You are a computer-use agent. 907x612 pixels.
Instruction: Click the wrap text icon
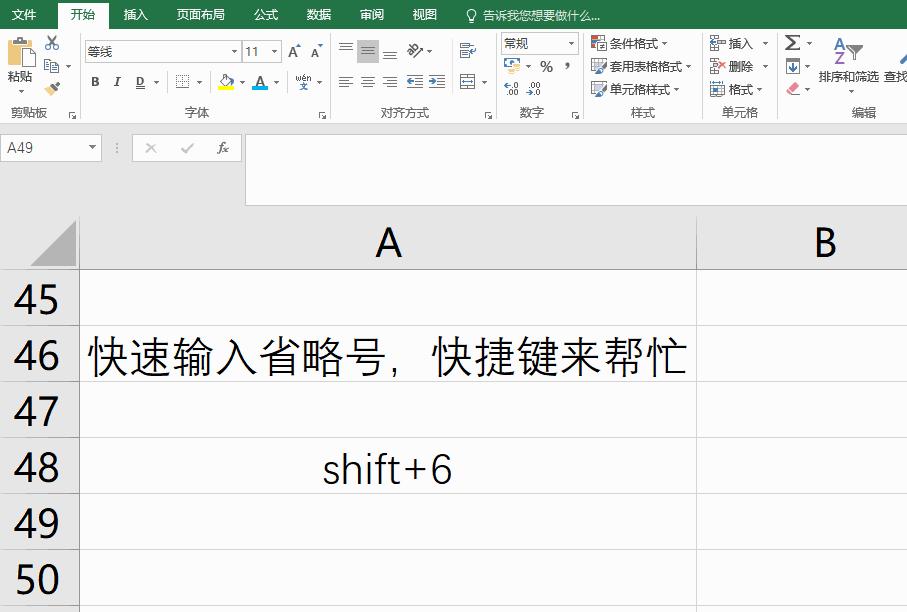(467, 48)
